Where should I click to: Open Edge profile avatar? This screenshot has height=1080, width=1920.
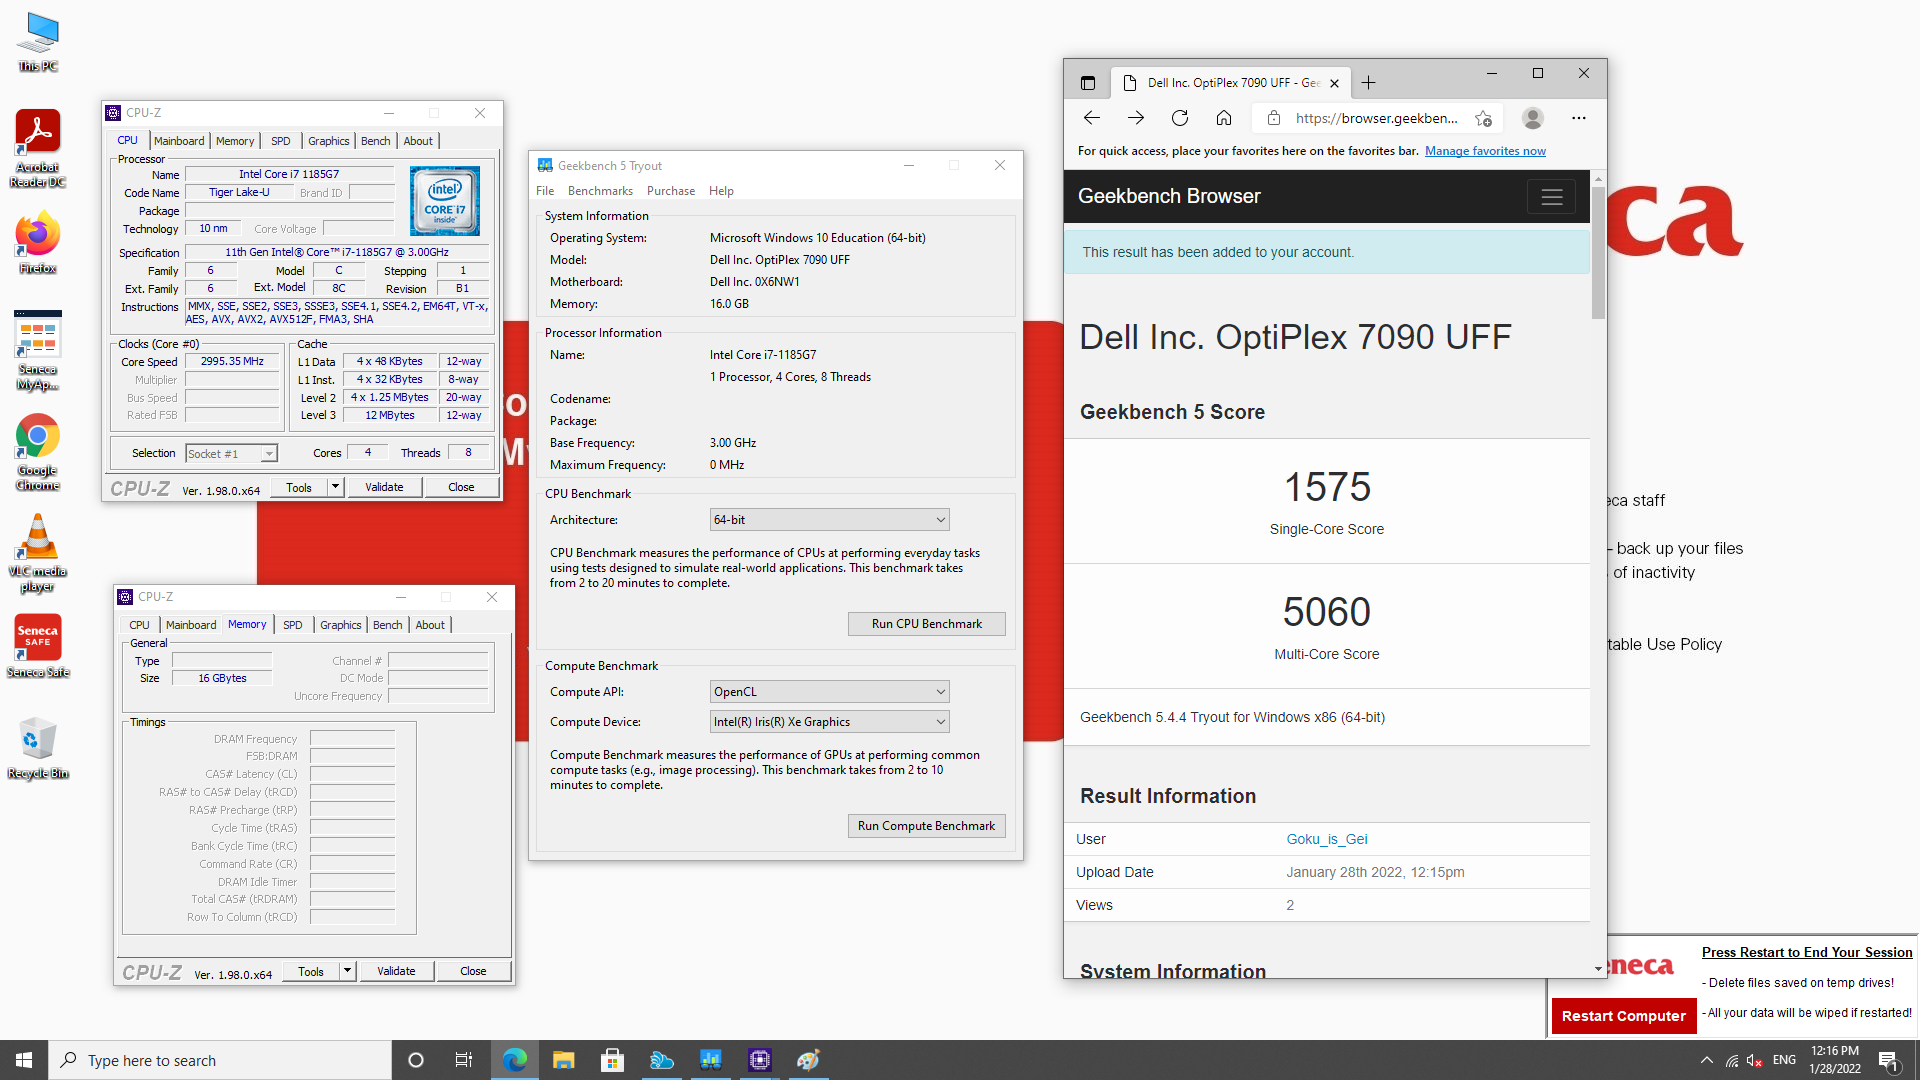pyautogui.click(x=1533, y=118)
